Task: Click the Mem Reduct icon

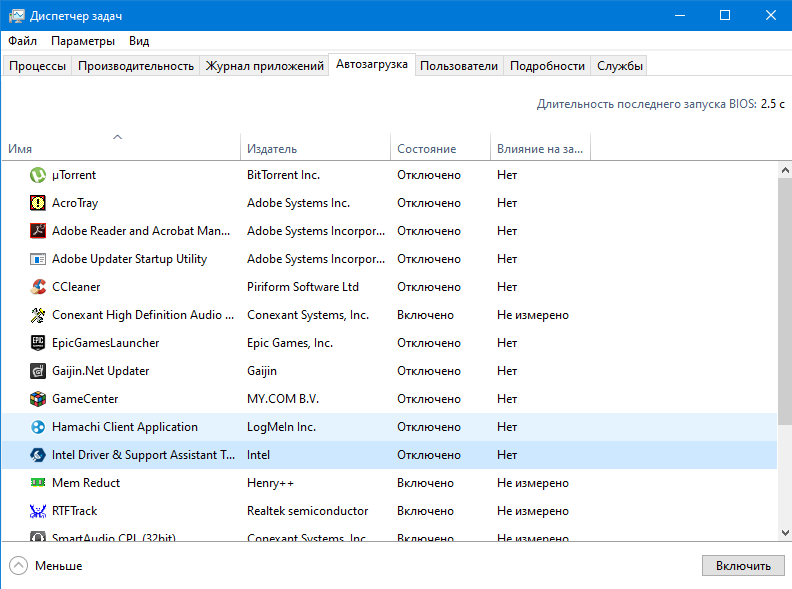Action: point(38,483)
